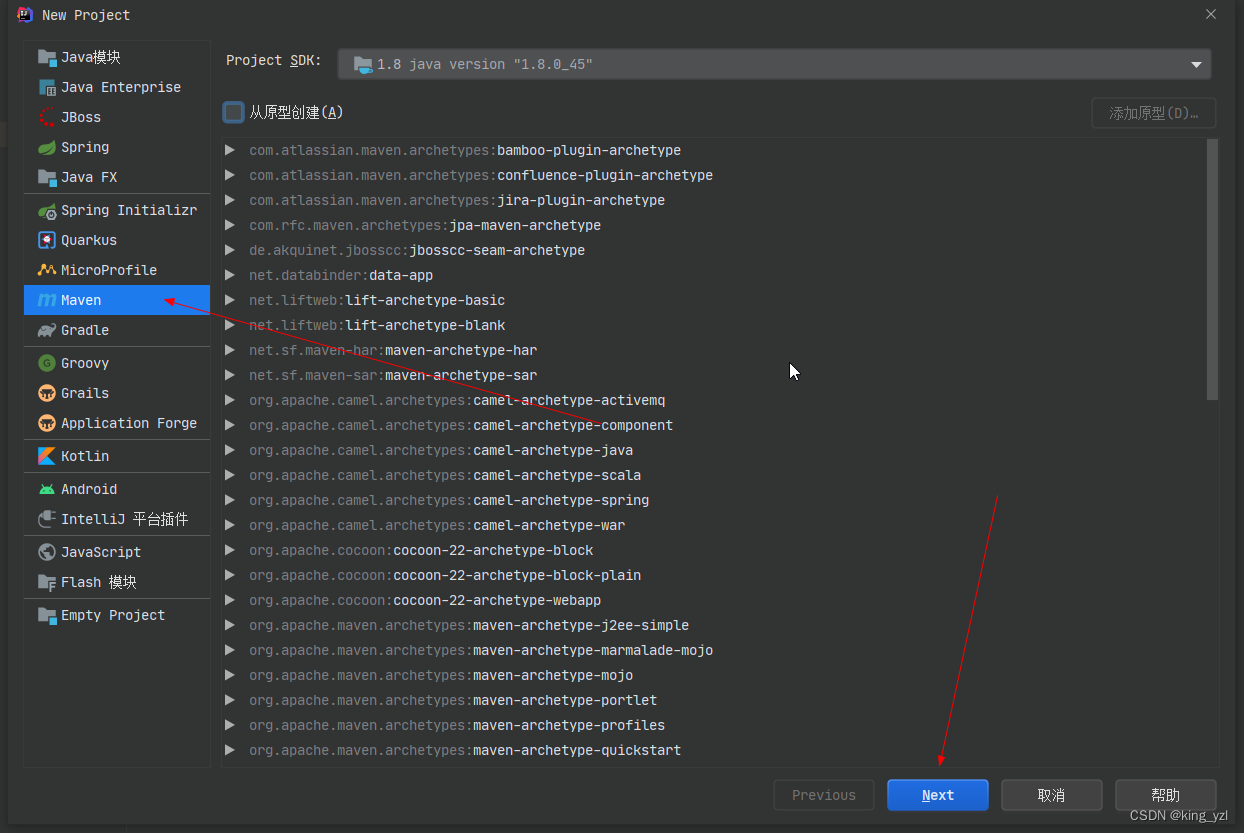Viewport: 1244px width, 833px height.
Task: Select Kotlin project type label
Action: [x=85, y=456]
